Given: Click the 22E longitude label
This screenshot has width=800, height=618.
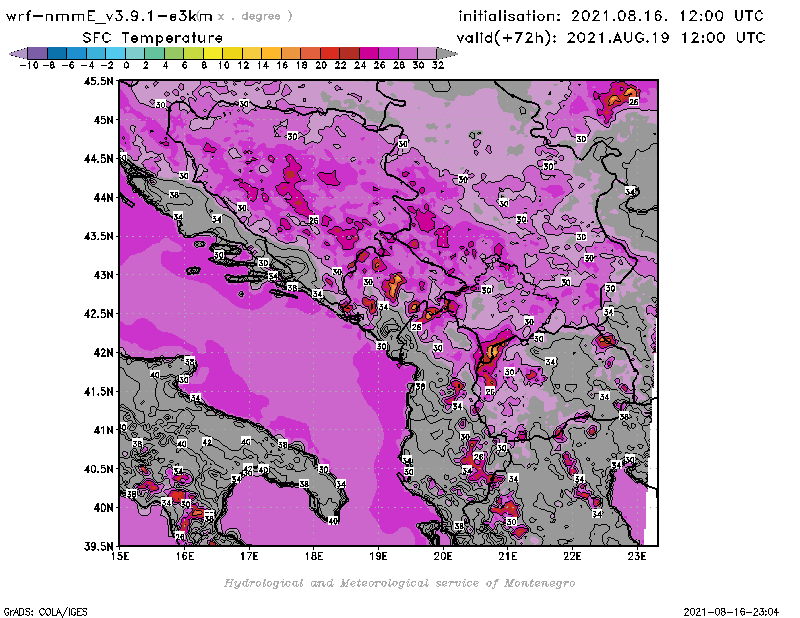Looking at the screenshot, I should 572,556.
